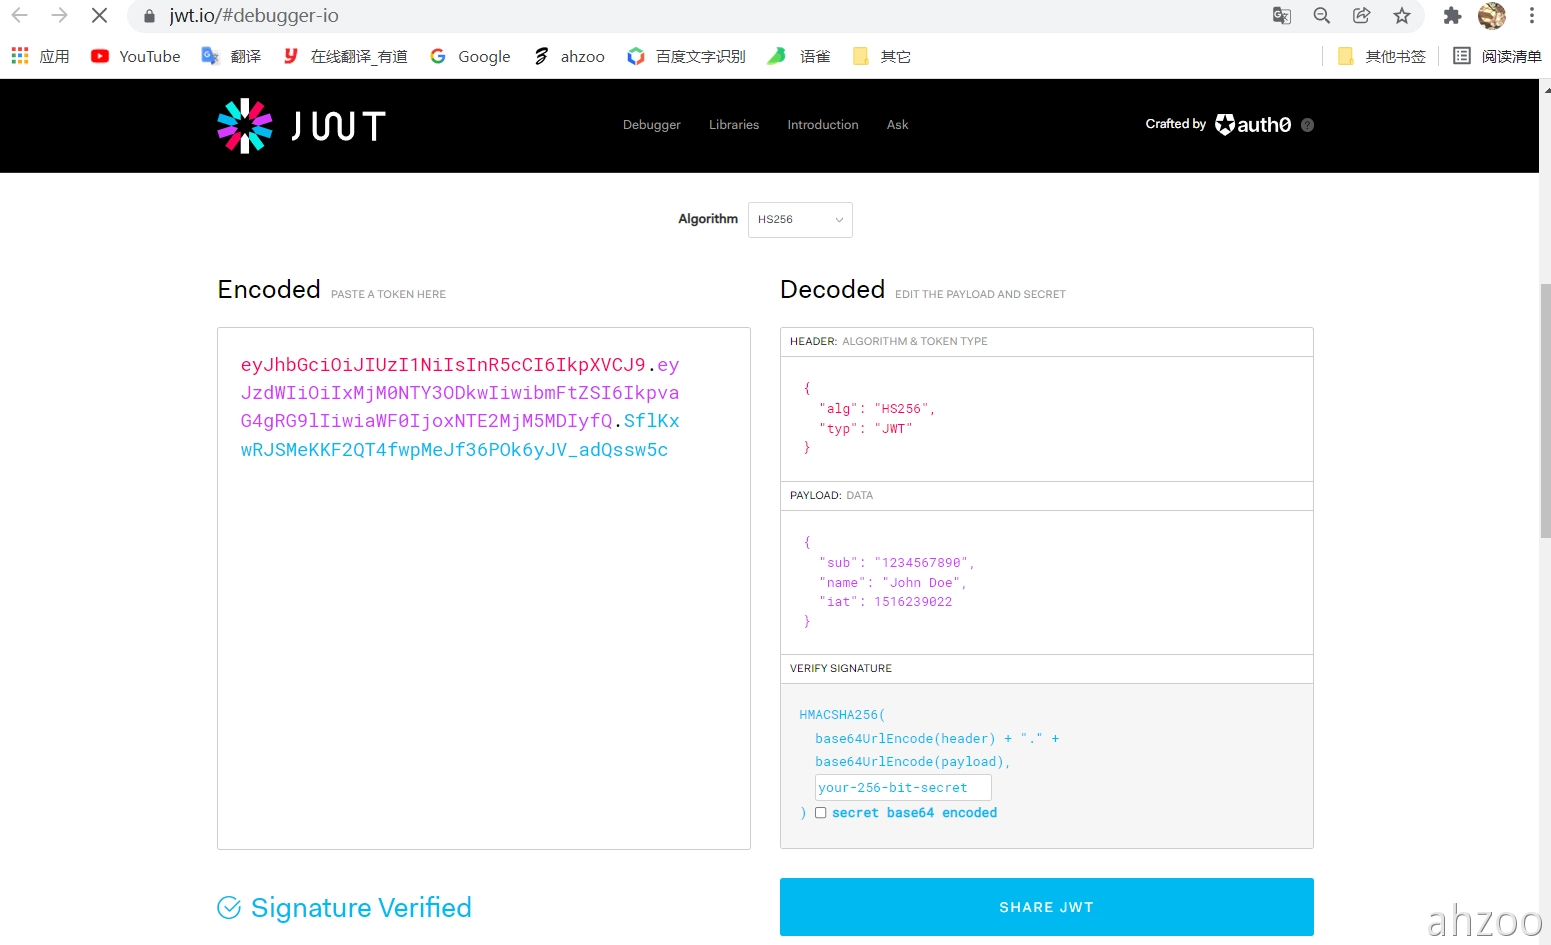Expand the 其它 bookmark folder
Image resolution: width=1551 pixels, height=945 pixels.
coord(882,57)
